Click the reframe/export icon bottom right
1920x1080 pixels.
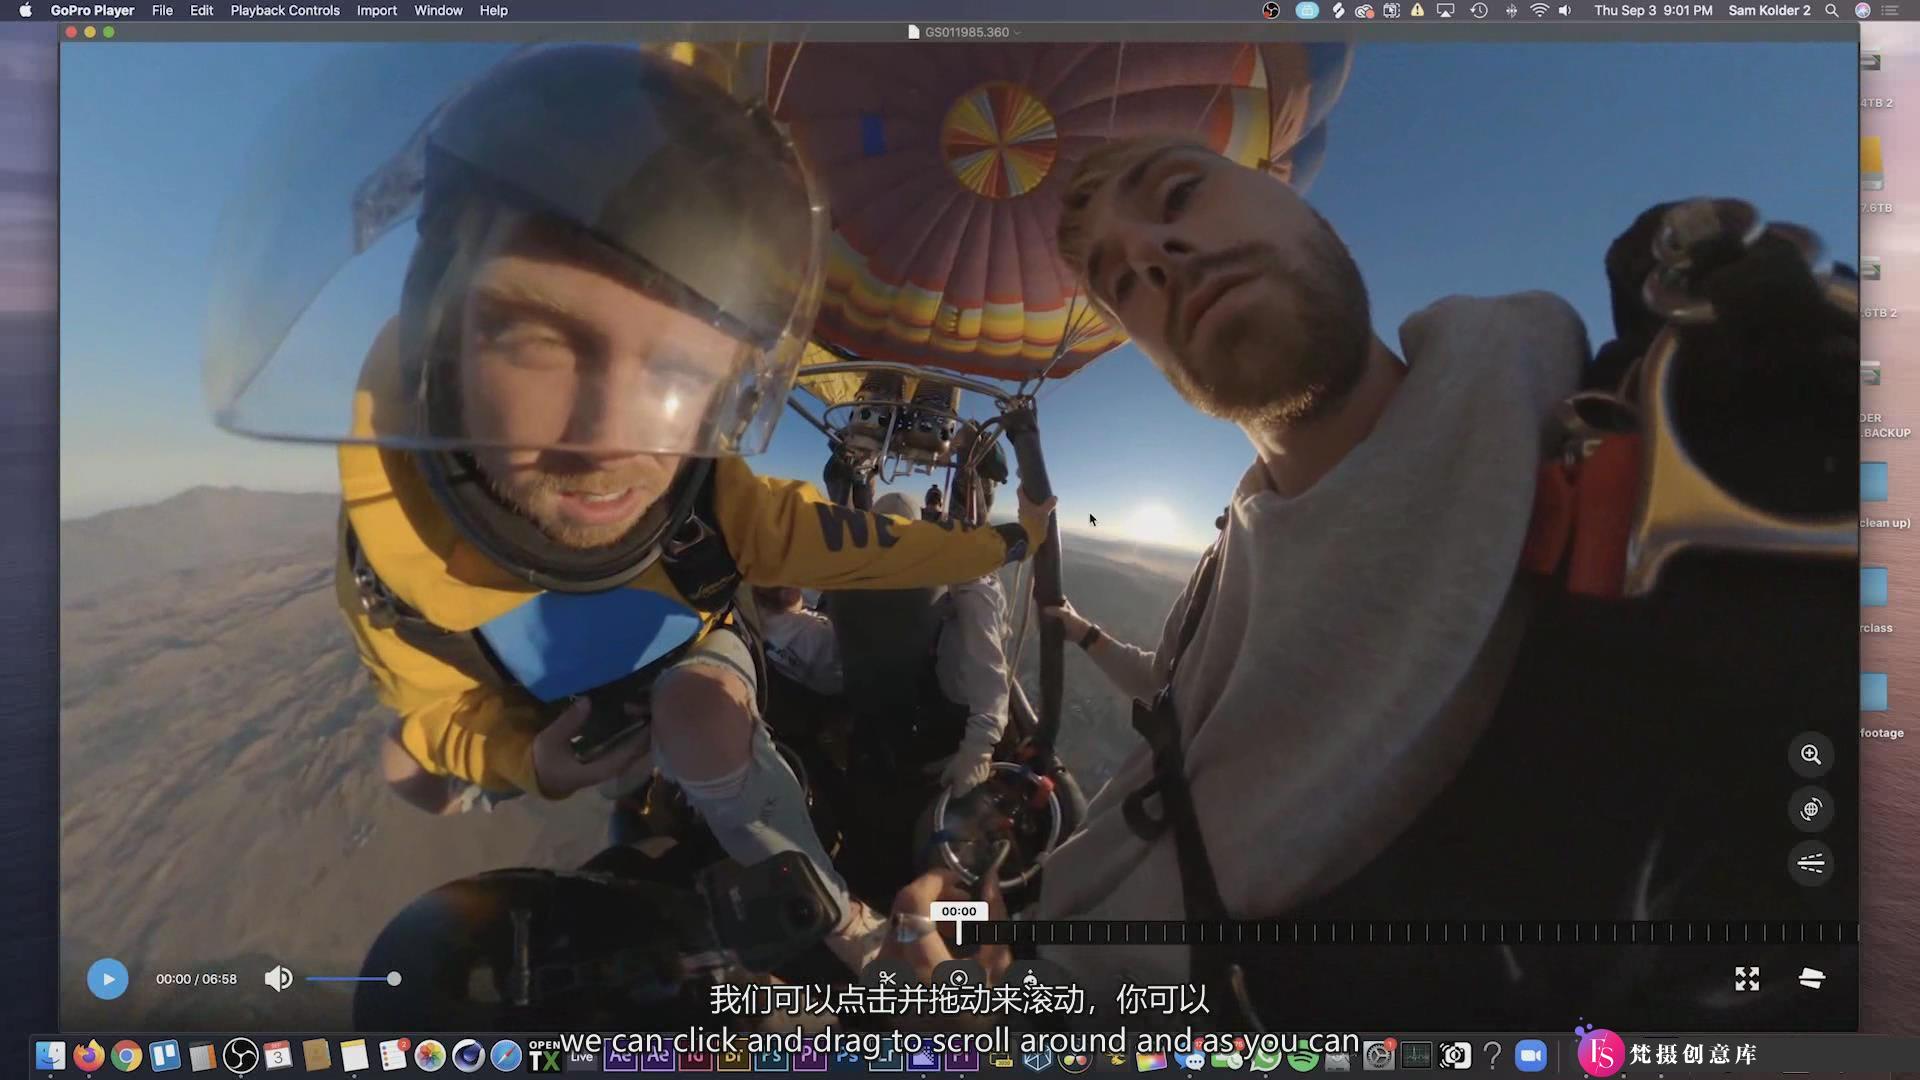1812,978
